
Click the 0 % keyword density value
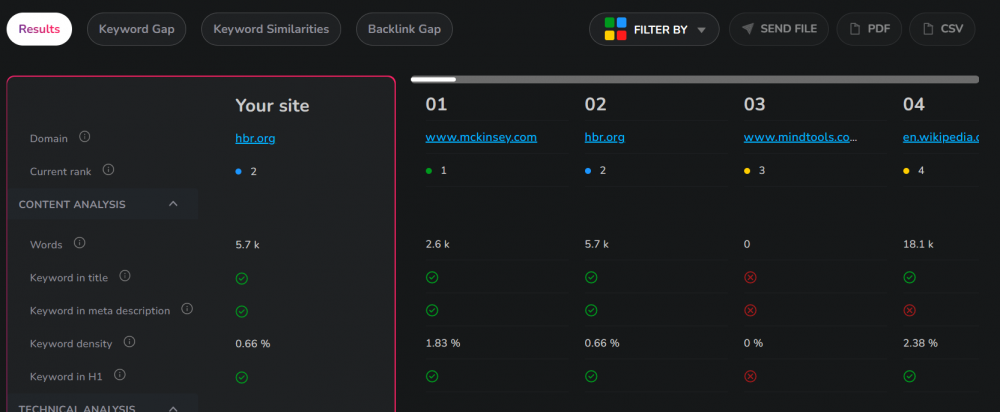click(753, 343)
